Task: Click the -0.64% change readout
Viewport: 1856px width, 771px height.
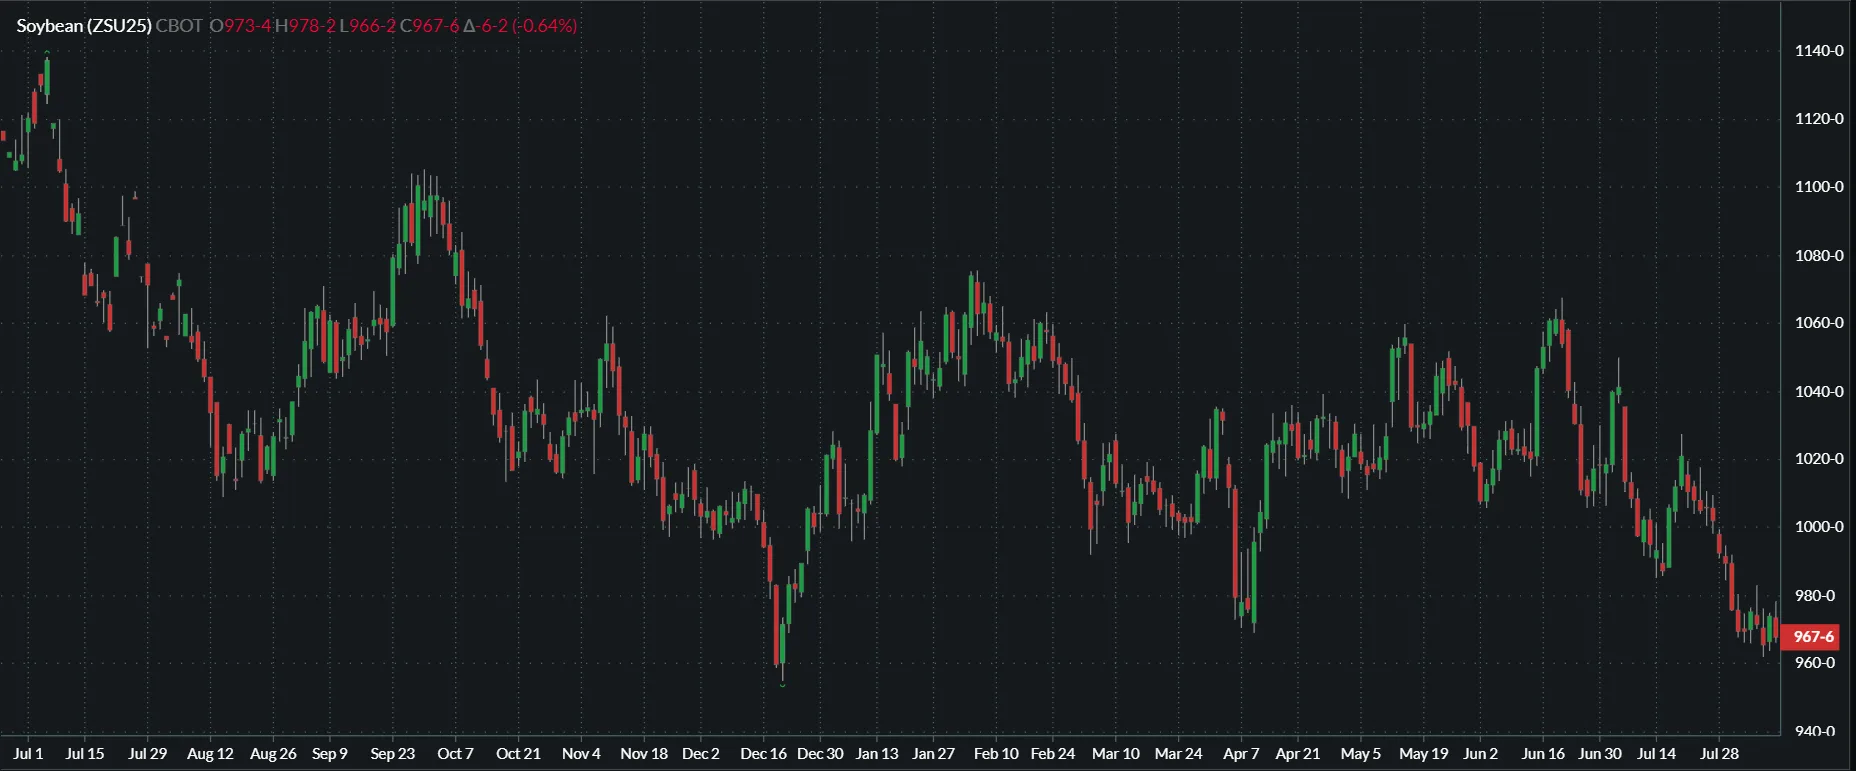Action: click(544, 26)
